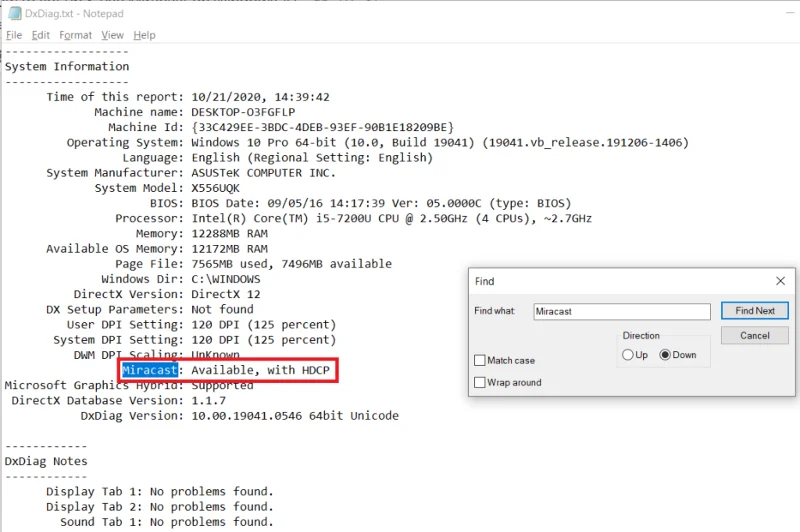800x532 pixels.
Task: Click the User DPI Setting value
Action: click(x=264, y=324)
